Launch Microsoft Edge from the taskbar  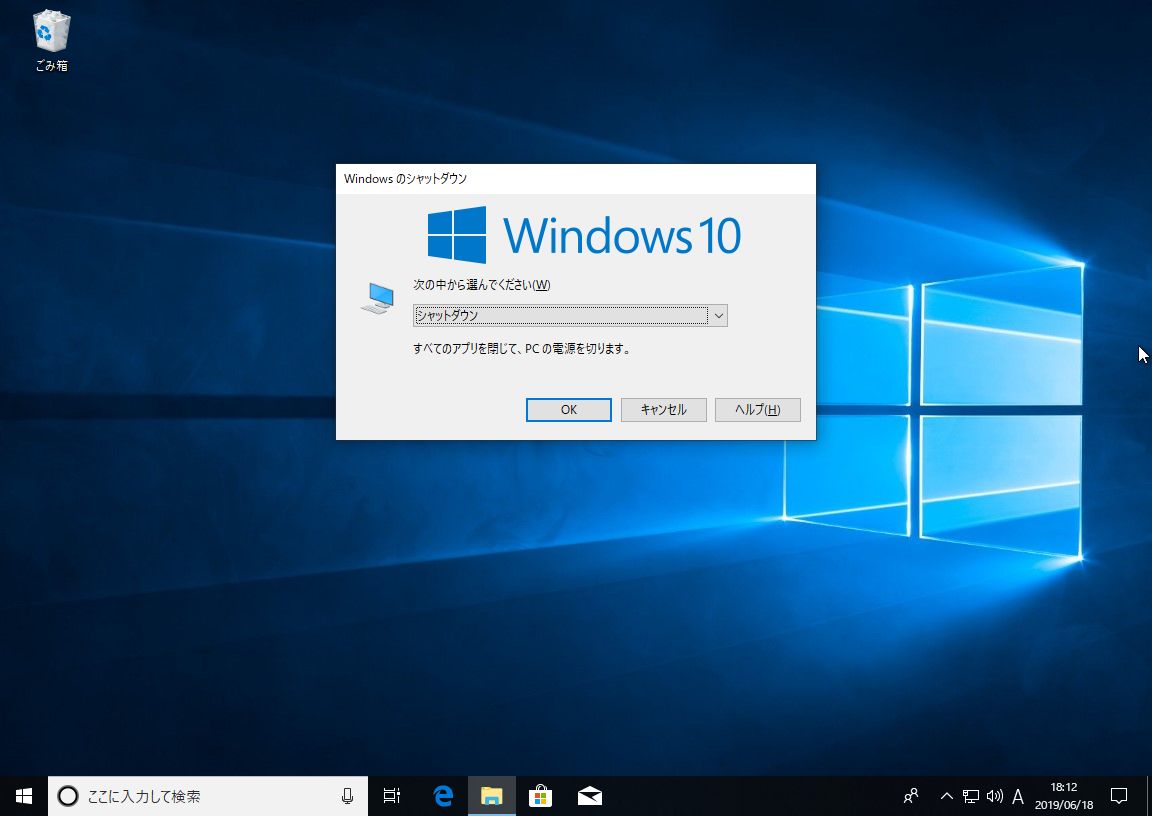pyautogui.click(x=443, y=796)
